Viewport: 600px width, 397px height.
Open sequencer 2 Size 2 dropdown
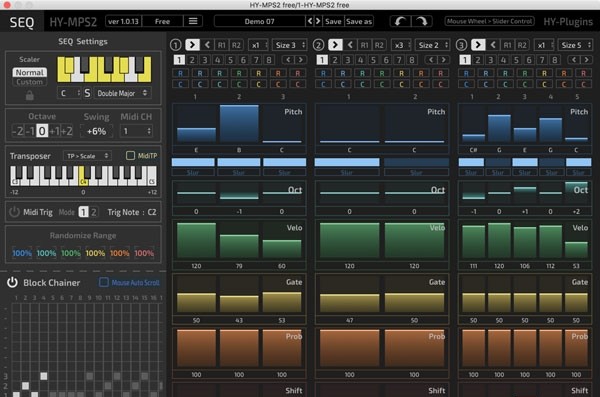click(432, 45)
